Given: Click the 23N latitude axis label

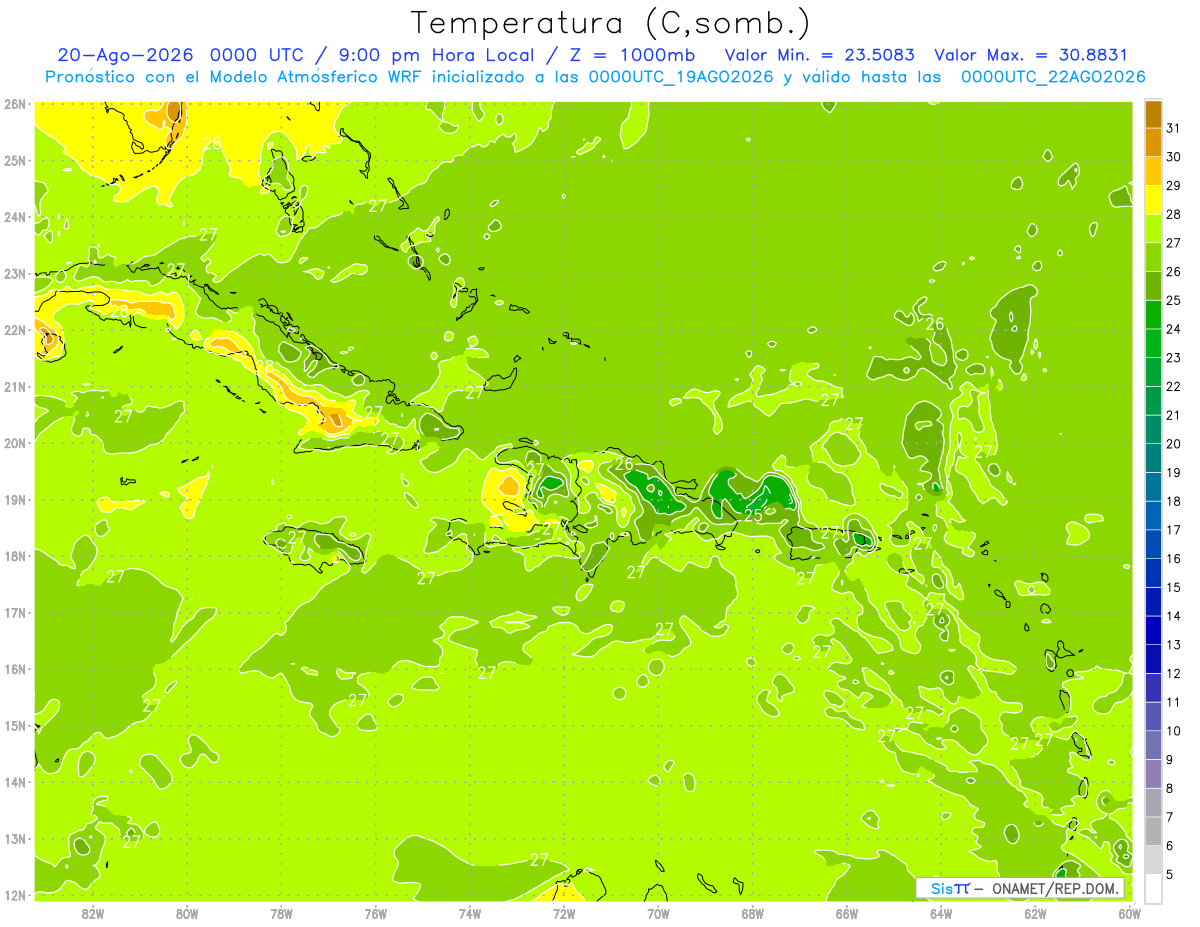Looking at the screenshot, I should [15, 274].
